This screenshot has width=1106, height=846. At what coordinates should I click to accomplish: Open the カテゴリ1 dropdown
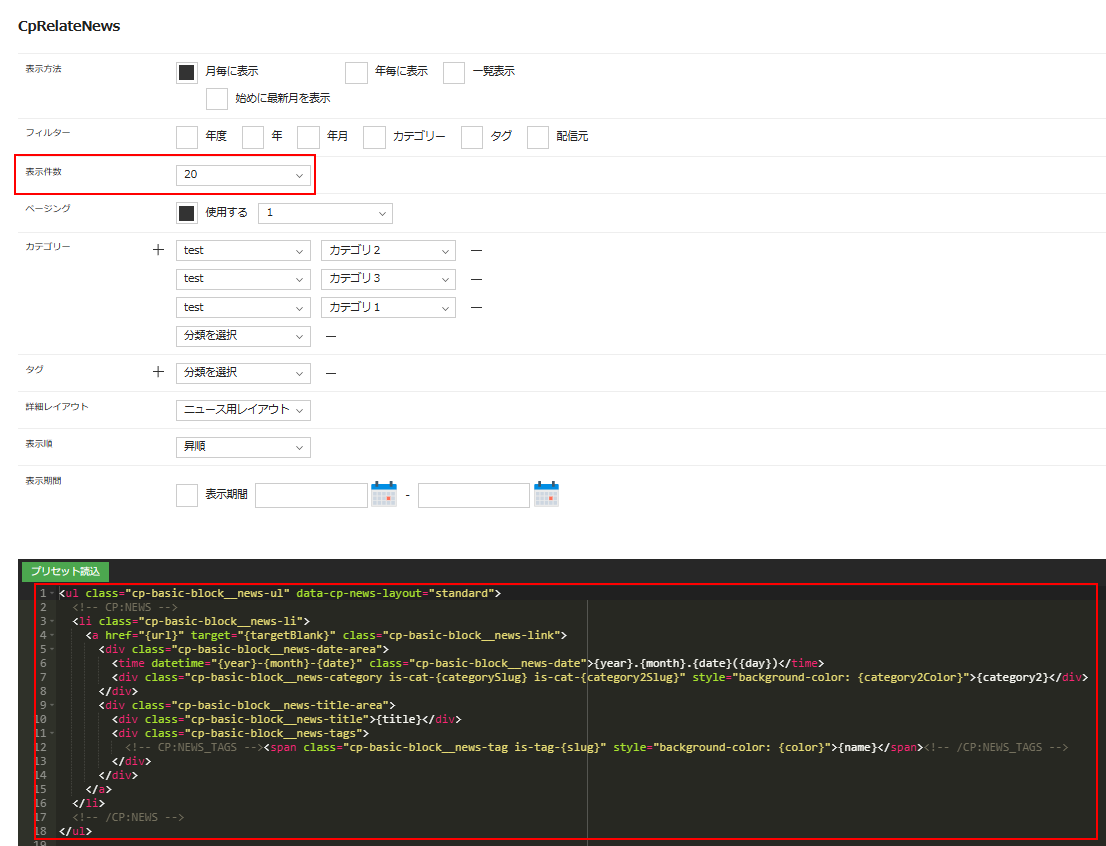389,308
